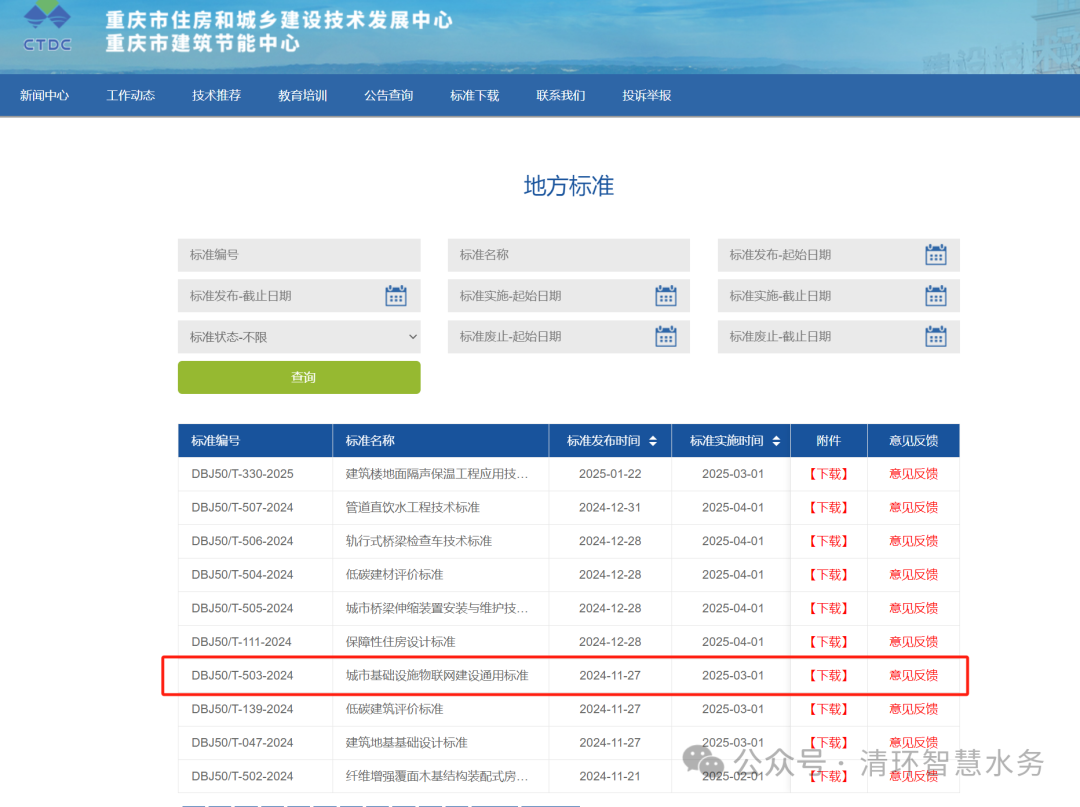Open calendar for 标准废止-截止日期 field
Viewport: 1080px width, 807px height.
click(935, 337)
